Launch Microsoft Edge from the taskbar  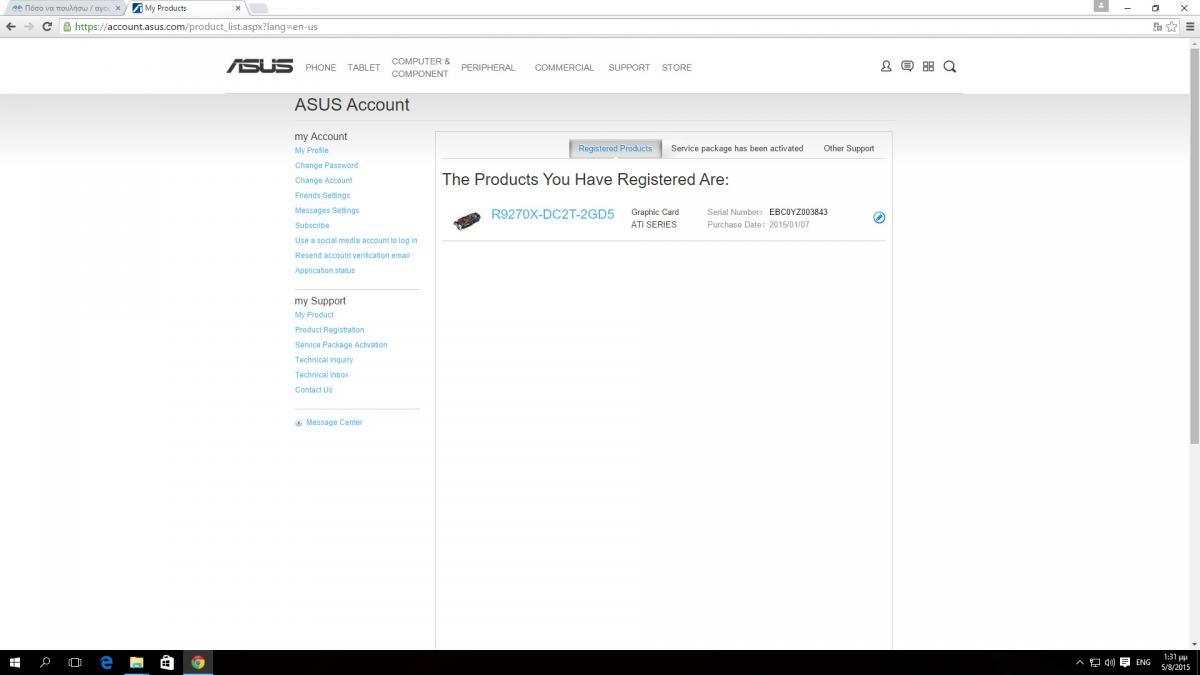click(x=106, y=662)
